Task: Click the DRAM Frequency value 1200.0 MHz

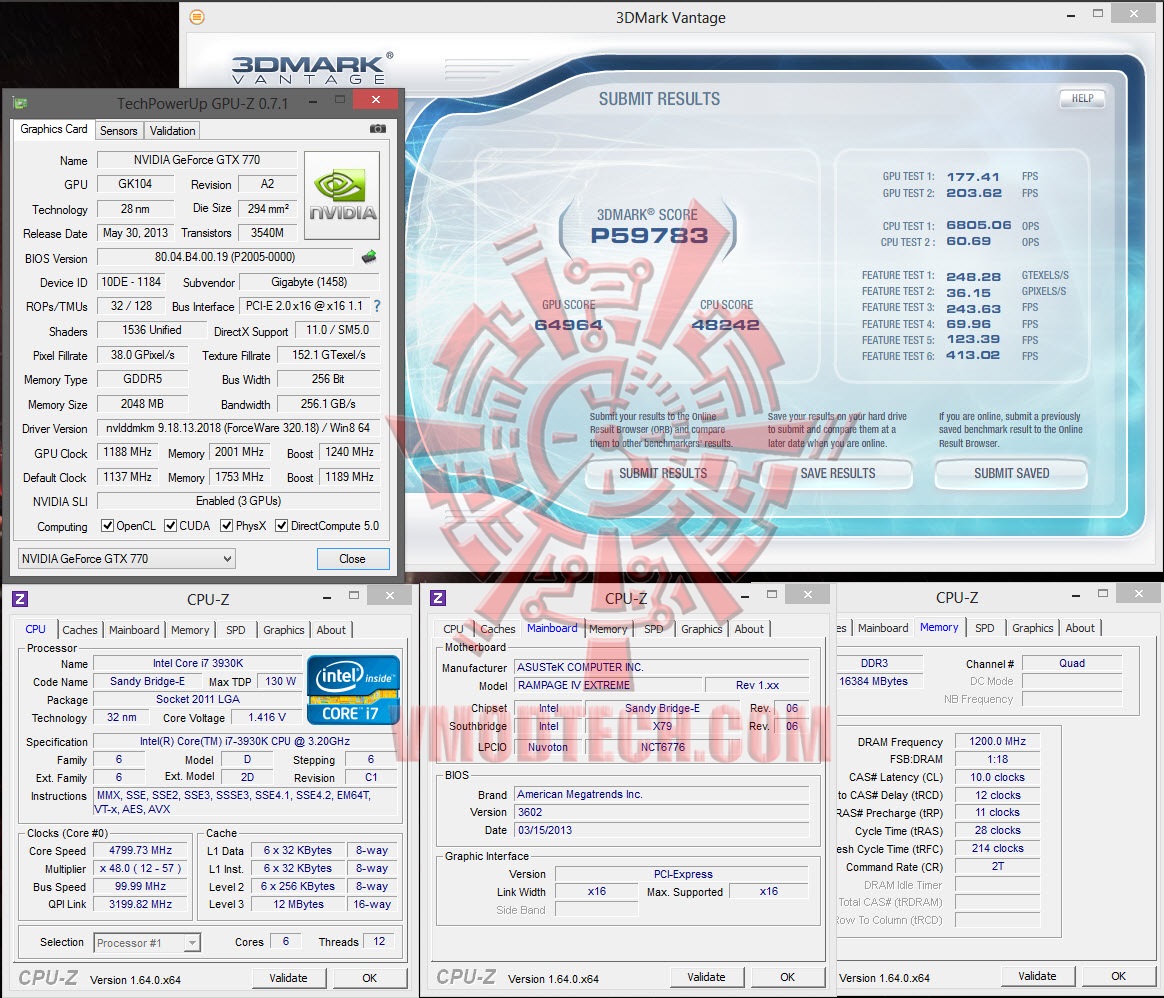Action: (x=997, y=741)
